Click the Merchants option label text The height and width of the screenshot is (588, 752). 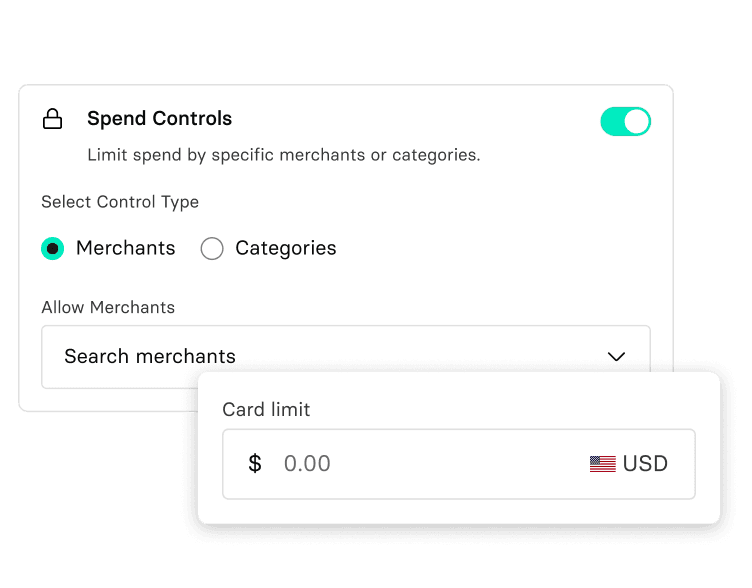[125, 248]
